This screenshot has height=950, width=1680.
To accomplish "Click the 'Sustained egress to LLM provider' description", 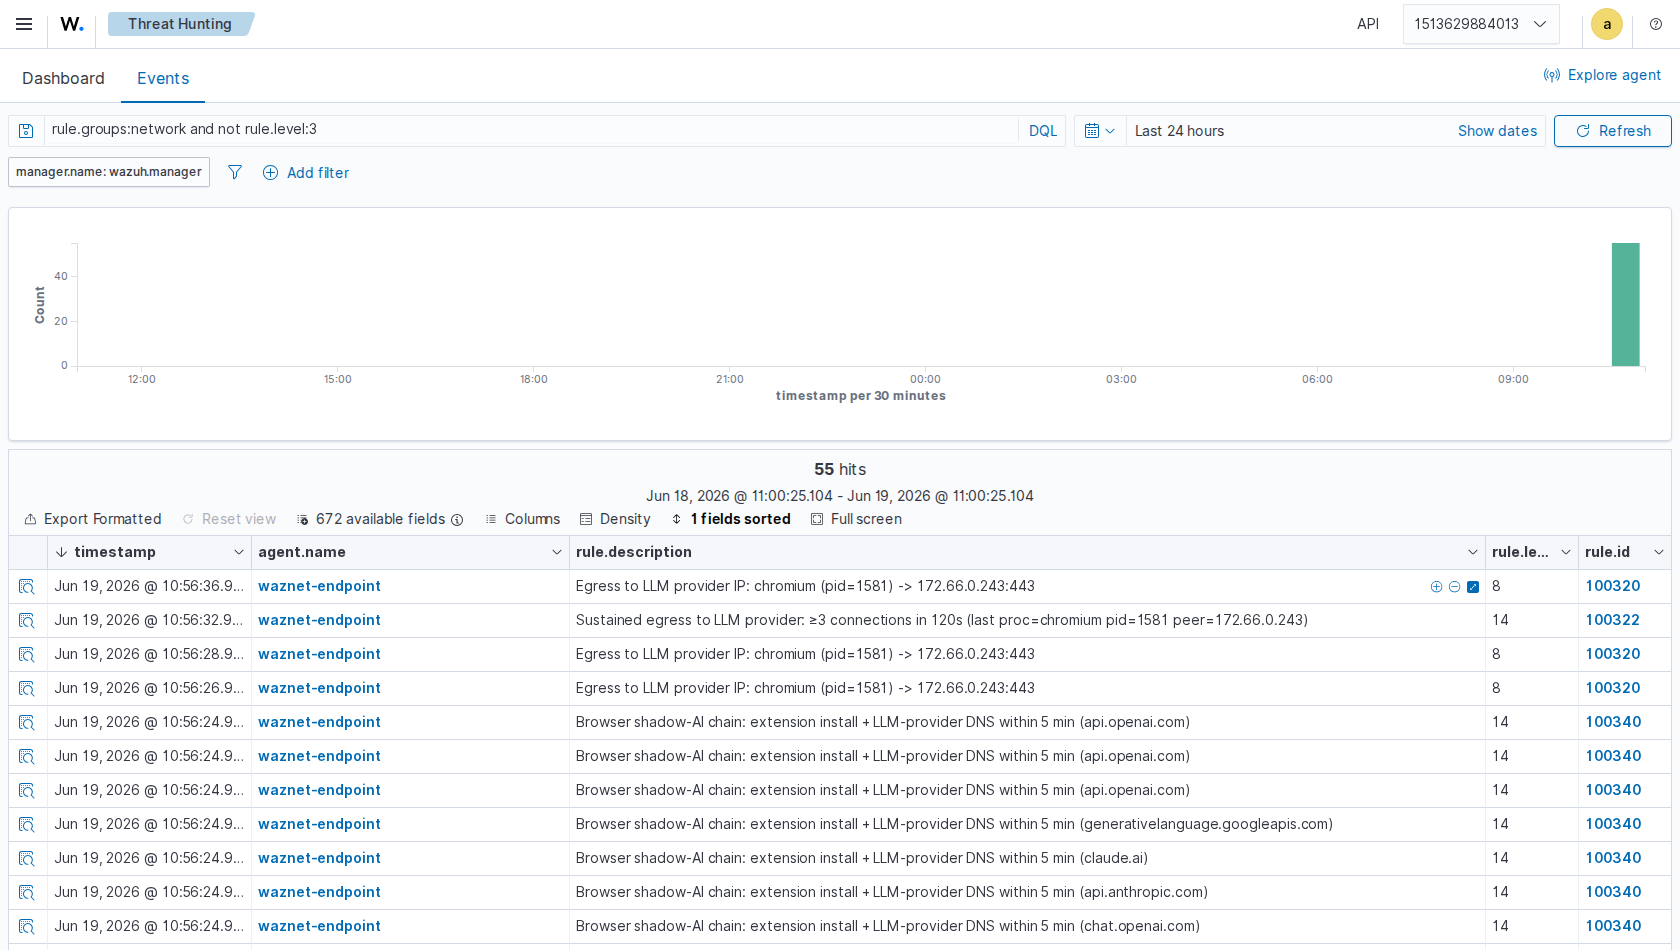I will point(941,620).
